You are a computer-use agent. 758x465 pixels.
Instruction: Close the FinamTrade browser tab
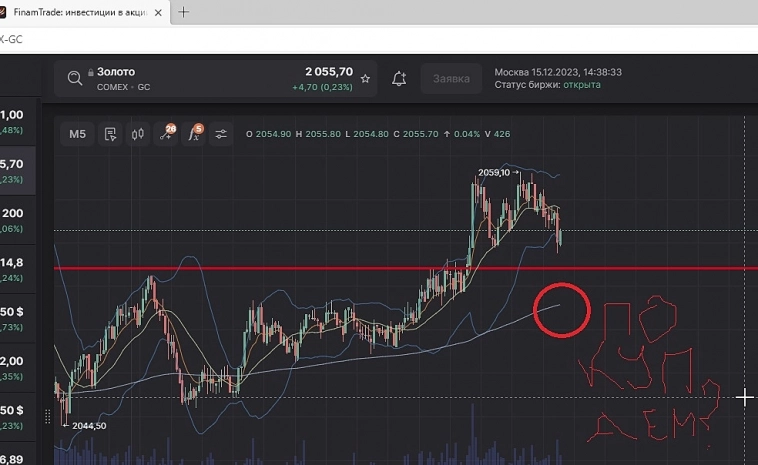click(158, 13)
